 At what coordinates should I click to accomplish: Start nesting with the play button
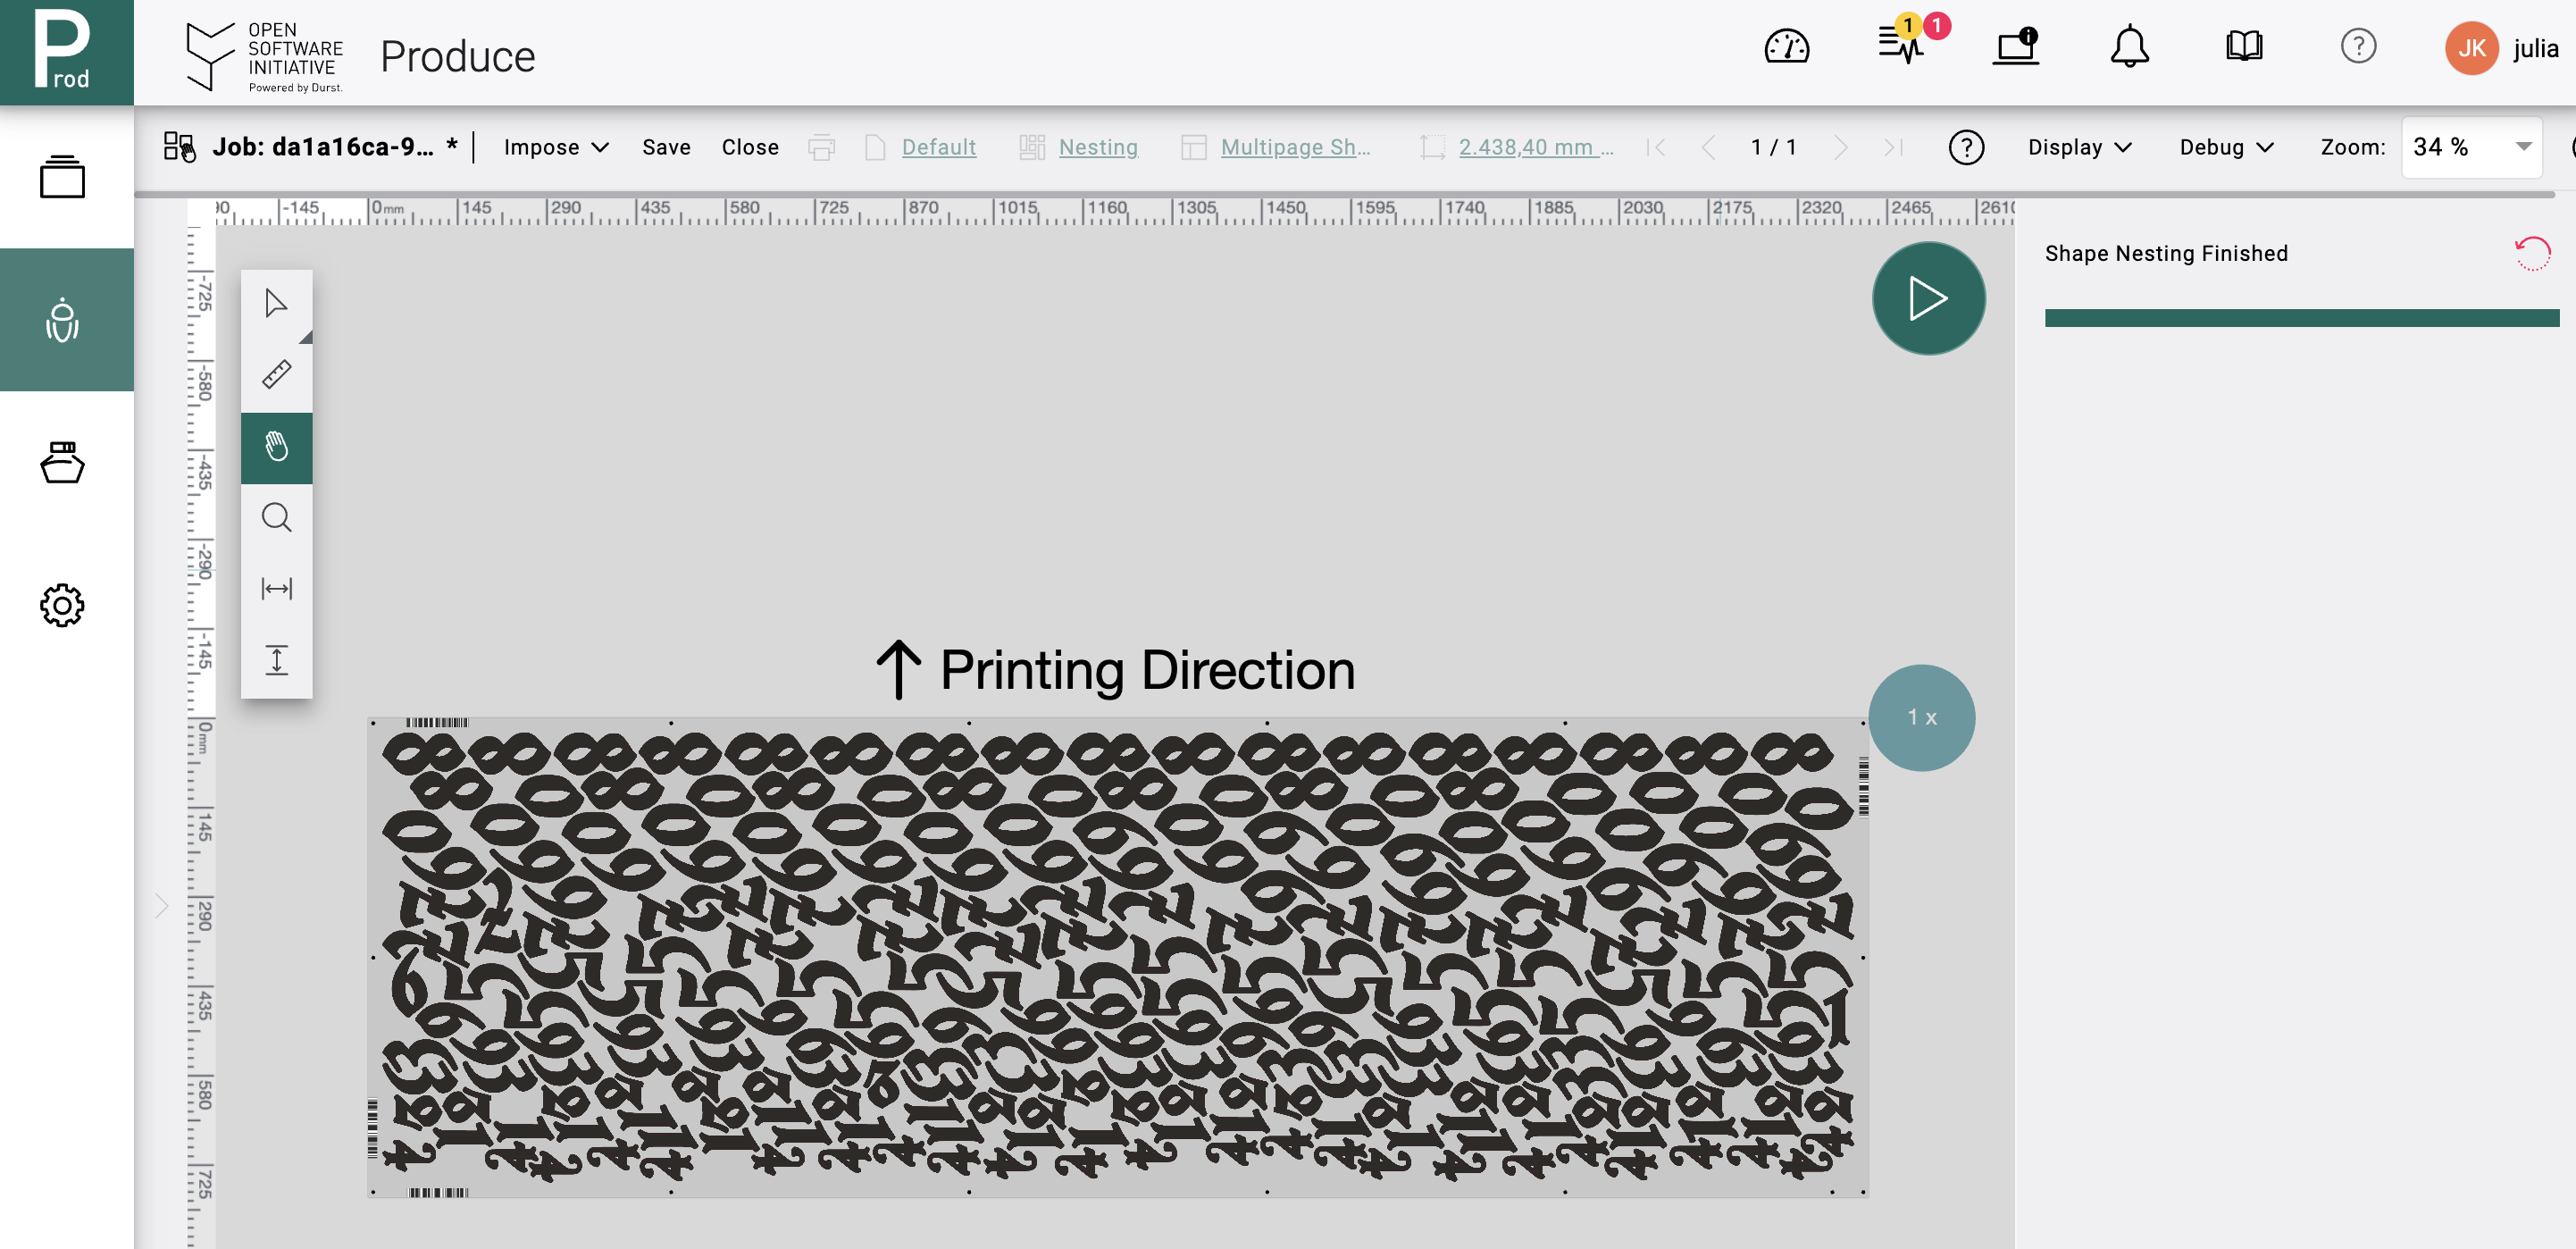(x=1928, y=298)
